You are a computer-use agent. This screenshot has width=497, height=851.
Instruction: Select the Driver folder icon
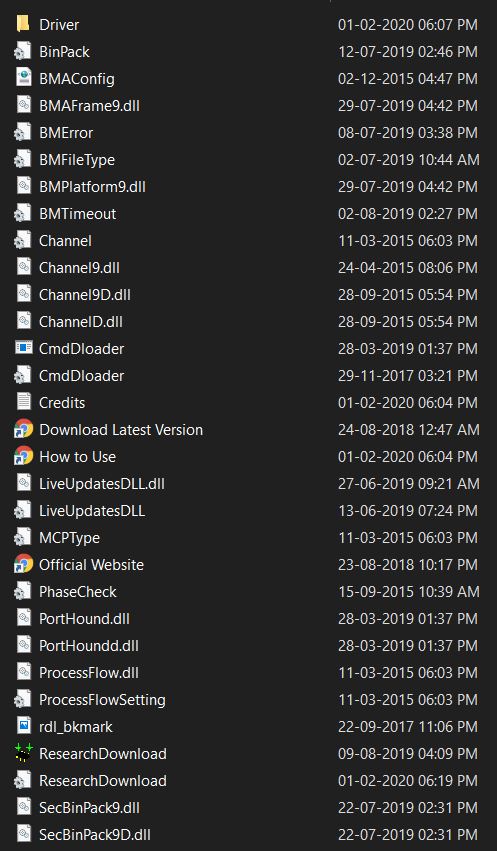tap(23, 24)
